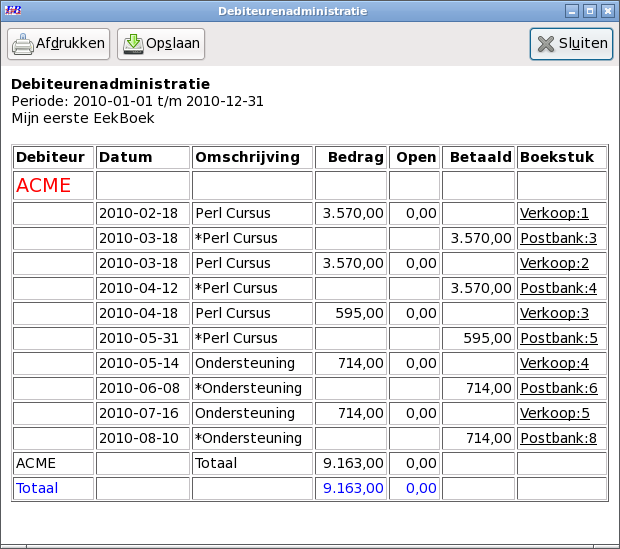Close window using title bar X
This screenshot has width=620, height=549.
(606, 11)
